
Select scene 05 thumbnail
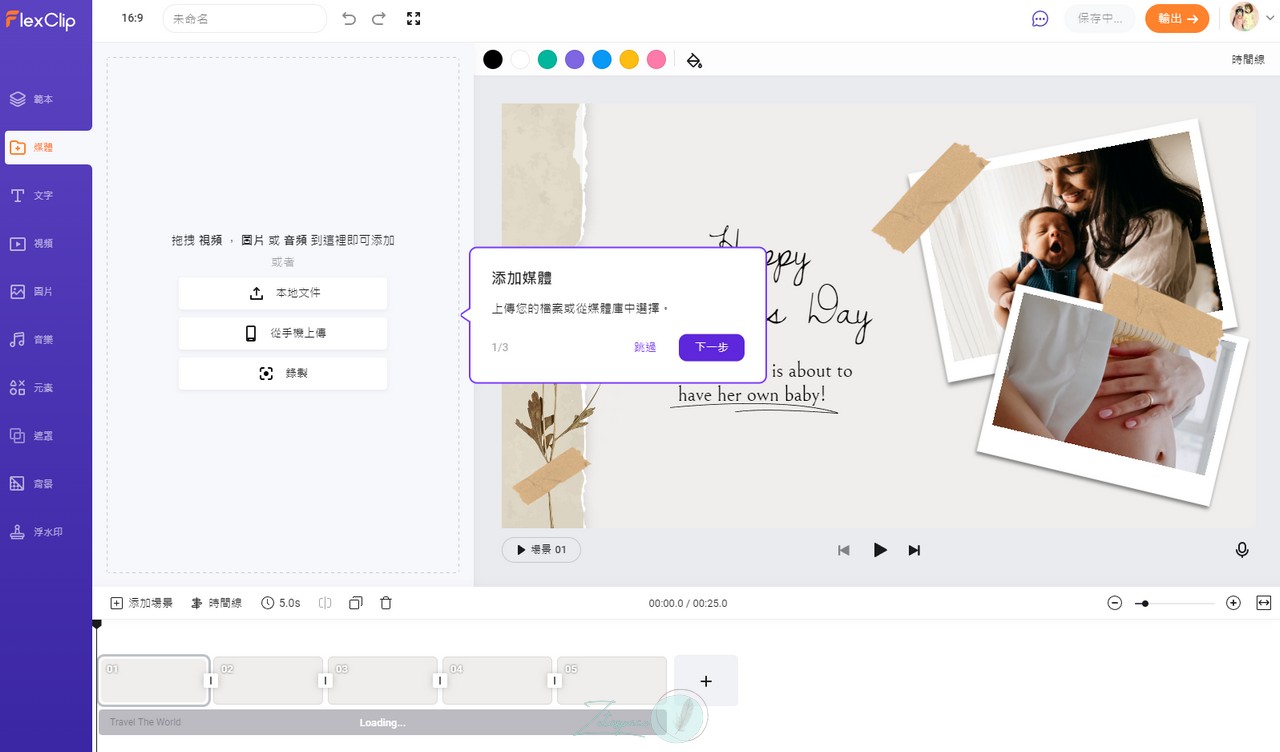point(612,681)
